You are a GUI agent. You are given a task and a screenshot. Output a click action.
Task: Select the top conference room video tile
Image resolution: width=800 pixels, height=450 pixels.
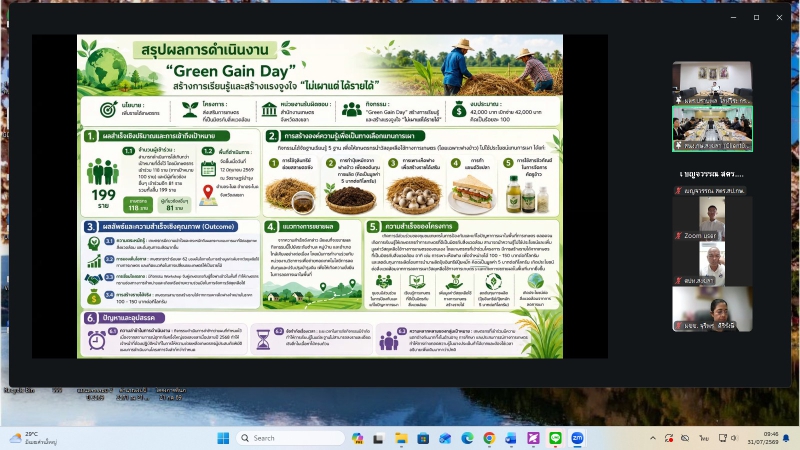[x=712, y=83]
